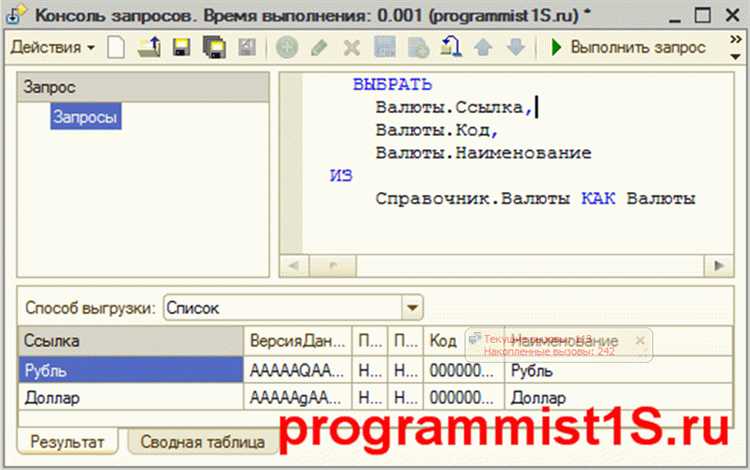Delete the query with X icon
Screen dimensions: 750x470
[x=352, y=47]
